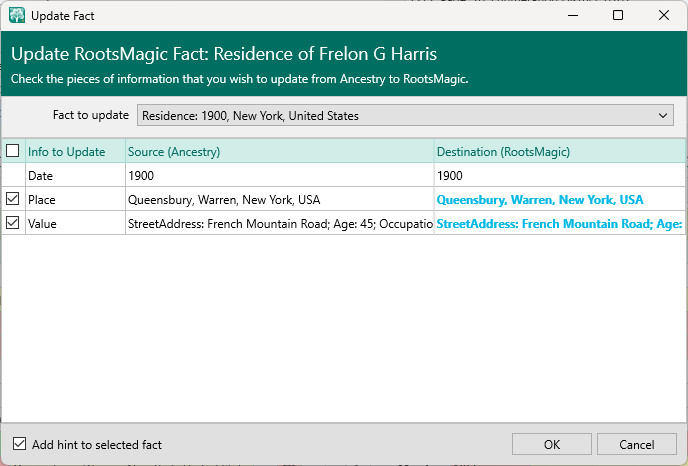Image resolution: width=688 pixels, height=466 pixels.
Task: Click the Source (Ancestry) column header
Action: point(174,152)
